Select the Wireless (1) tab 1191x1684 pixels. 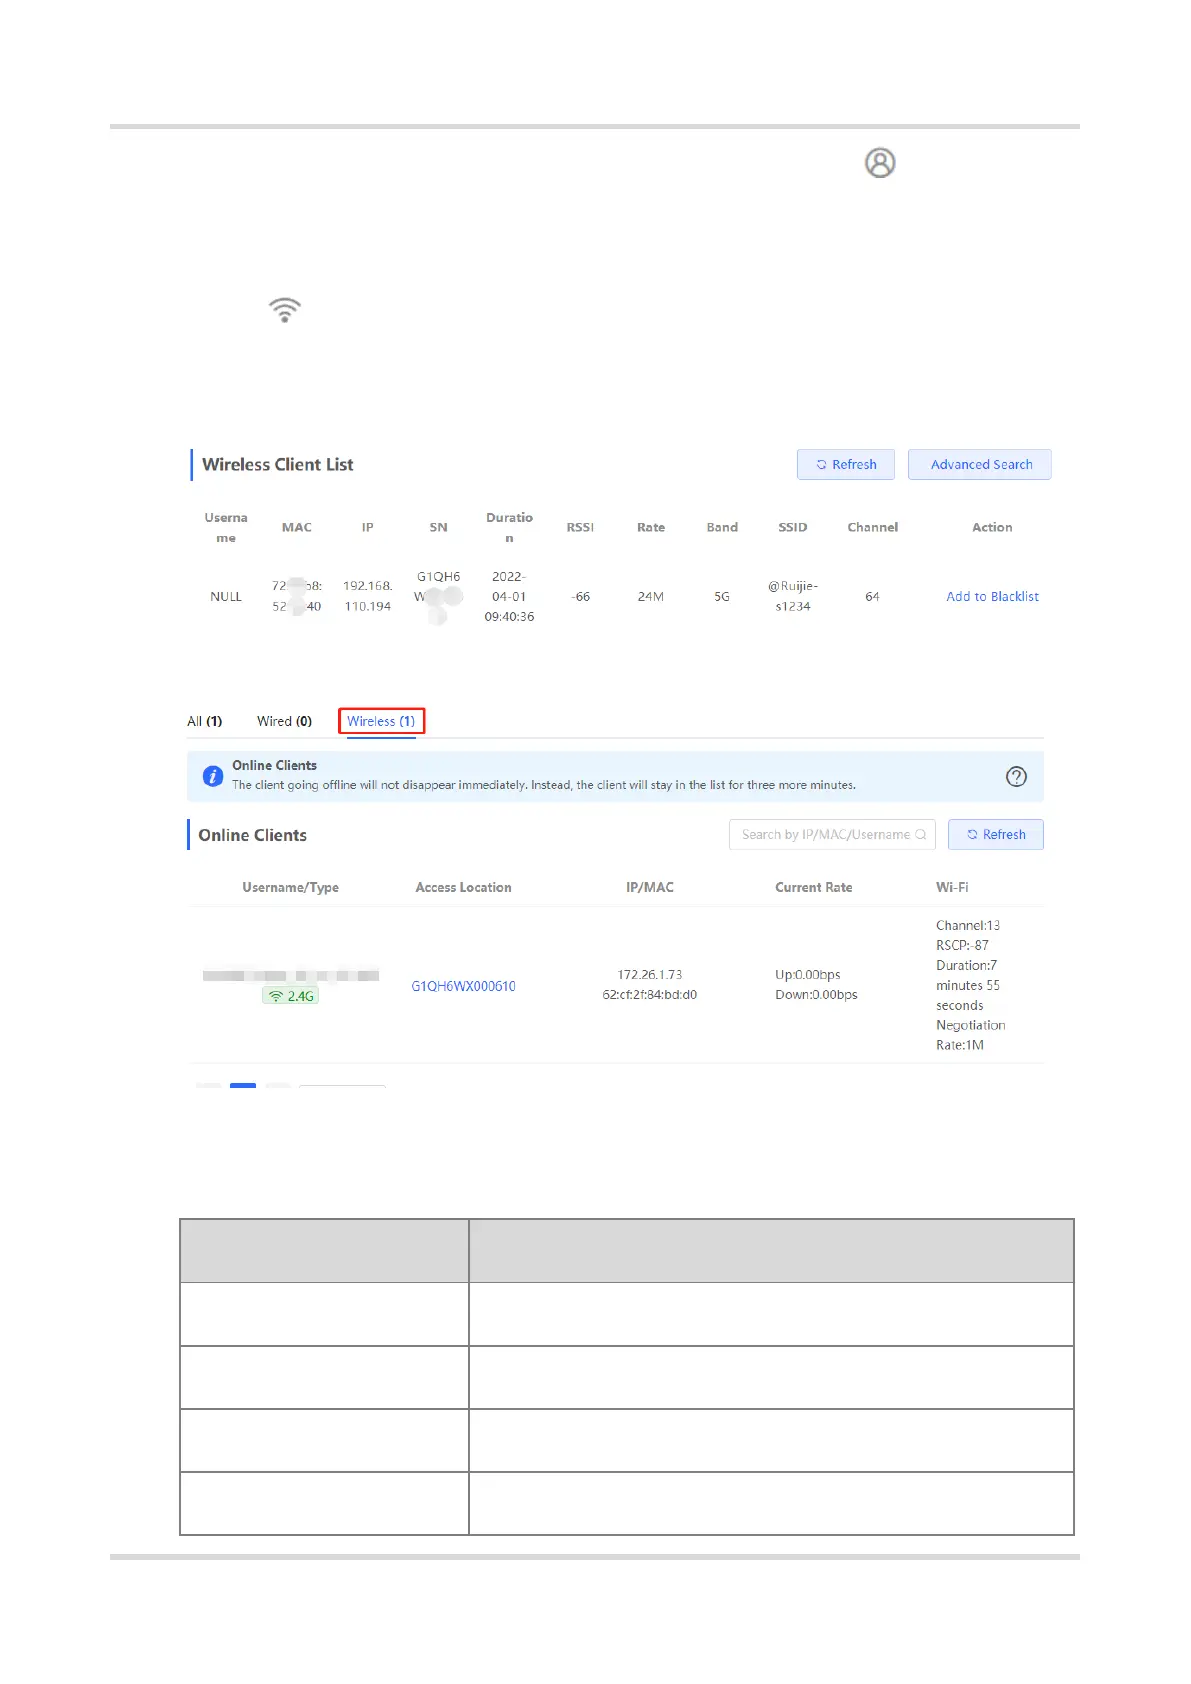click(381, 721)
